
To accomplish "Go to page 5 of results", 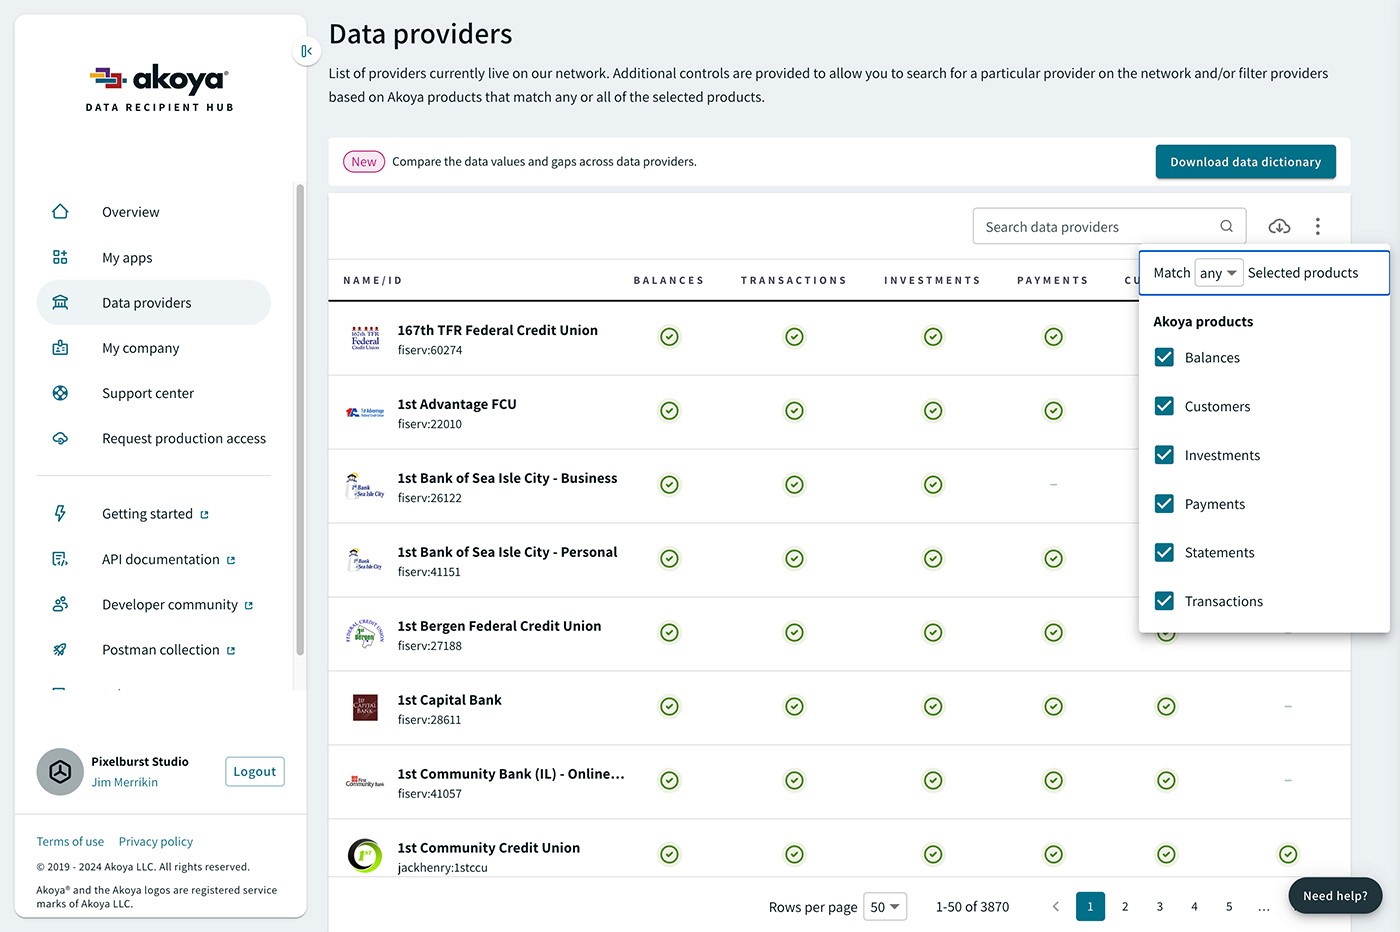I will [1229, 906].
